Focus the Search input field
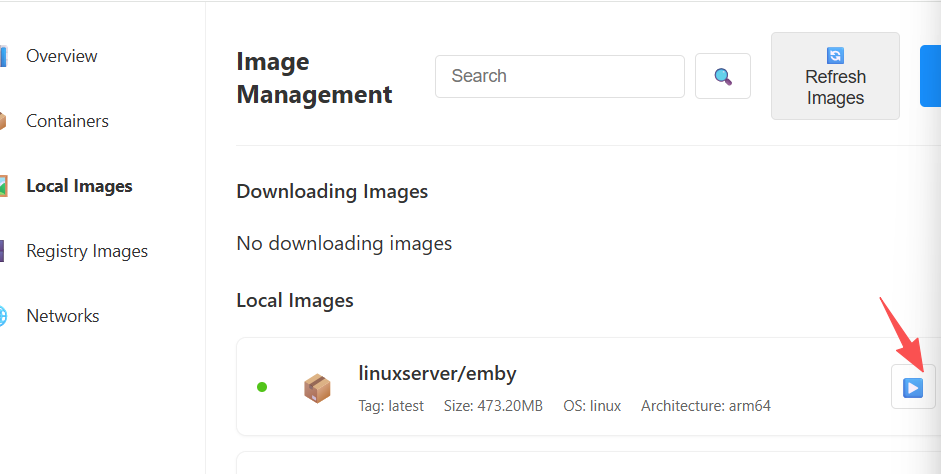 tap(559, 76)
